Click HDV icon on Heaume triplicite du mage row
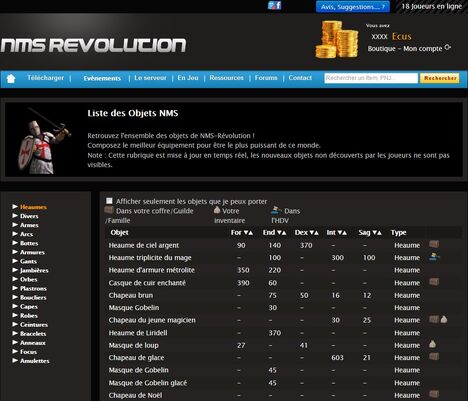The height and width of the screenshot is (401, 468). coord(434,257)
